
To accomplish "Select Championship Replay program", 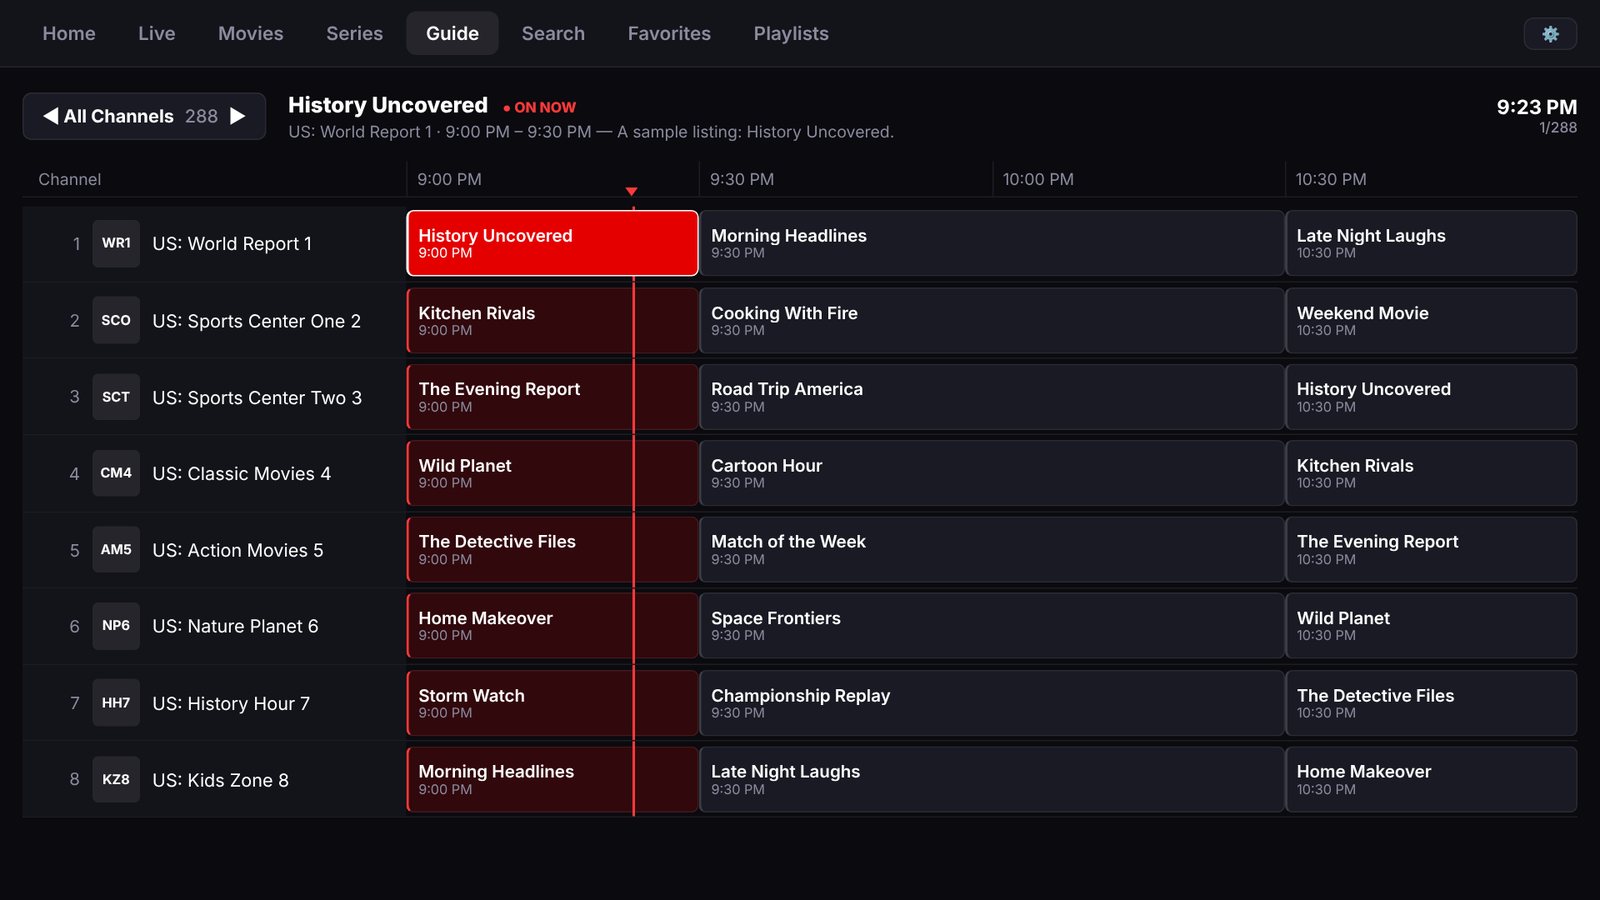I will pyautogui.click(x=992, y=703).
